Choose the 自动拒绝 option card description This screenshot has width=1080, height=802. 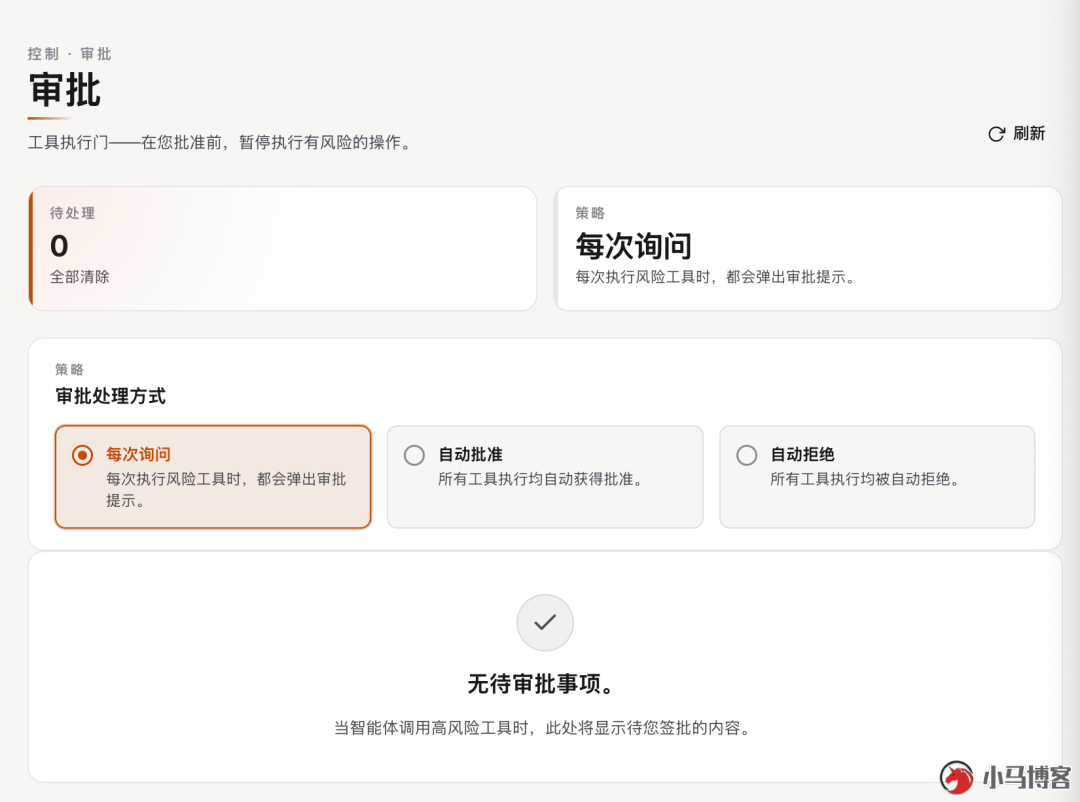click(x=865, y=480)
